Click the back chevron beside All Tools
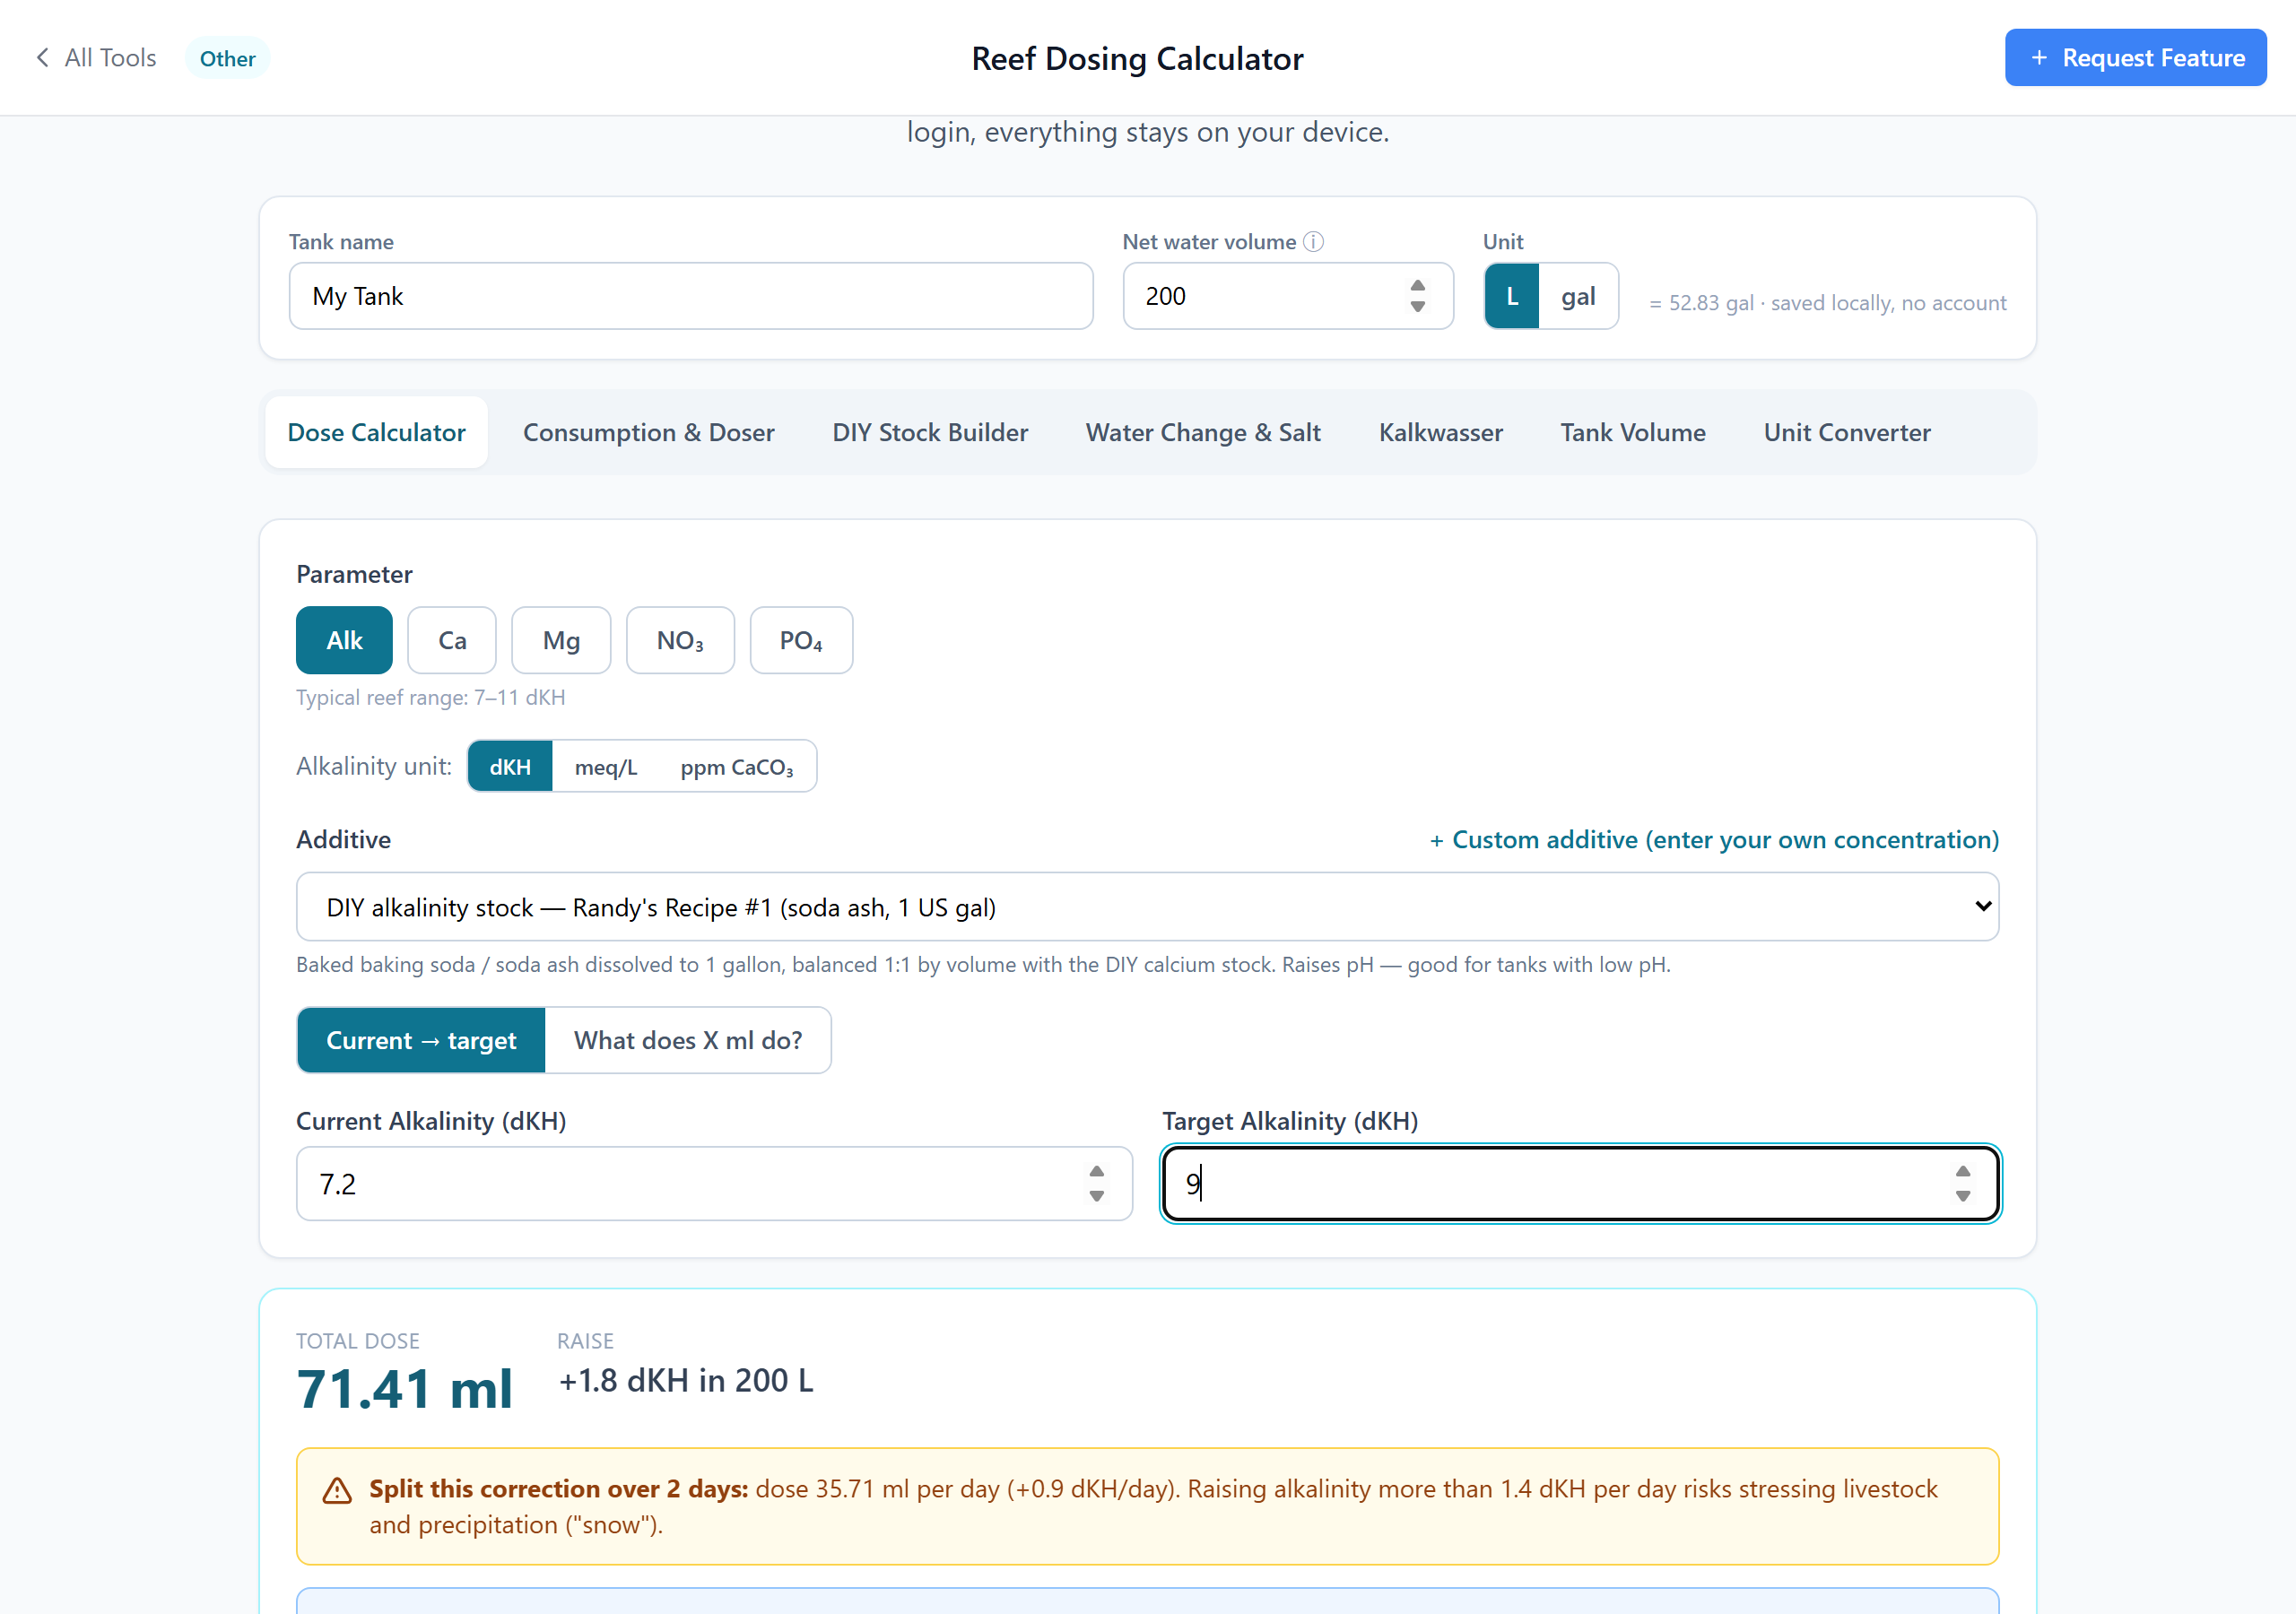 point(42,58)
